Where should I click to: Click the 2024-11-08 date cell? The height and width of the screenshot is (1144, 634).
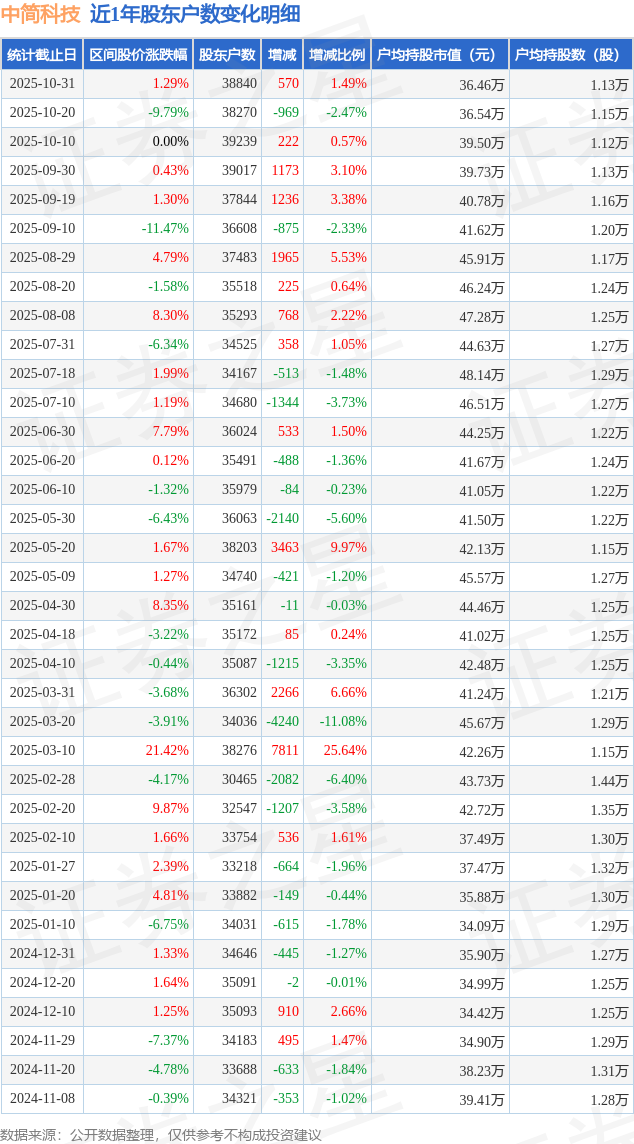(42, 1098)
